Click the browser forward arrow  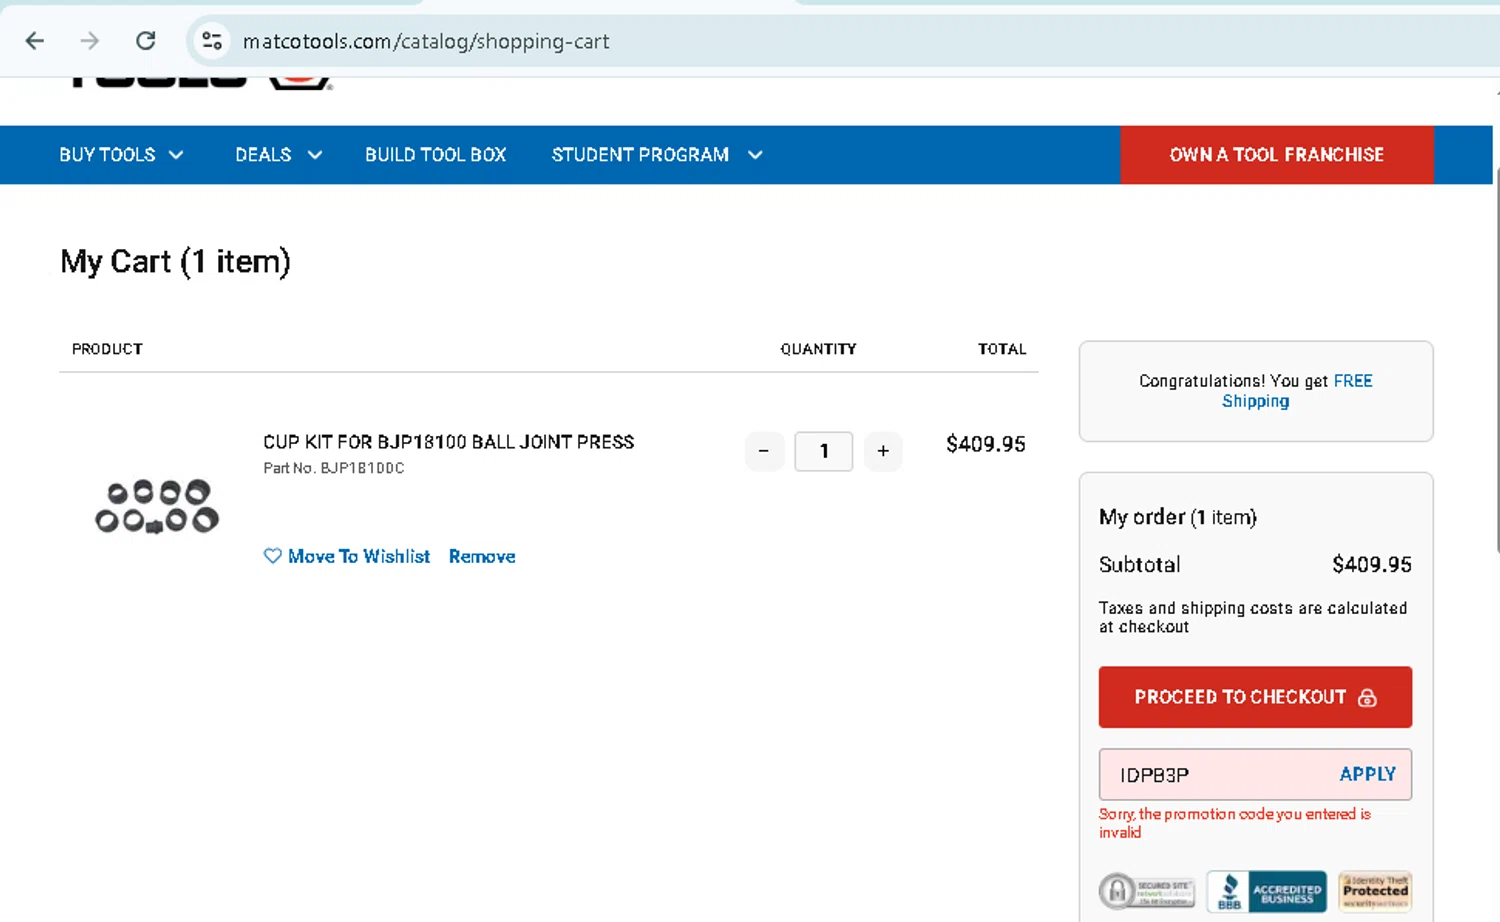[x=90, y=41]
